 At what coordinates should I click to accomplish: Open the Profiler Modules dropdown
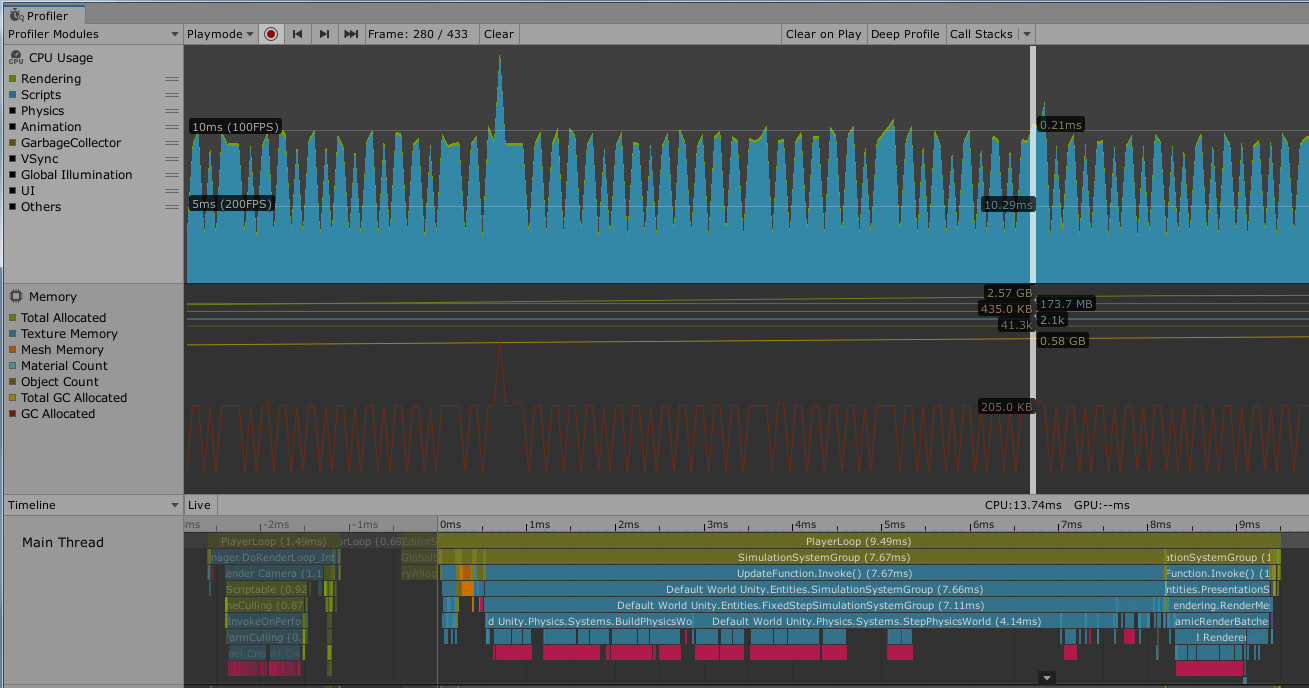click(93, 34)
